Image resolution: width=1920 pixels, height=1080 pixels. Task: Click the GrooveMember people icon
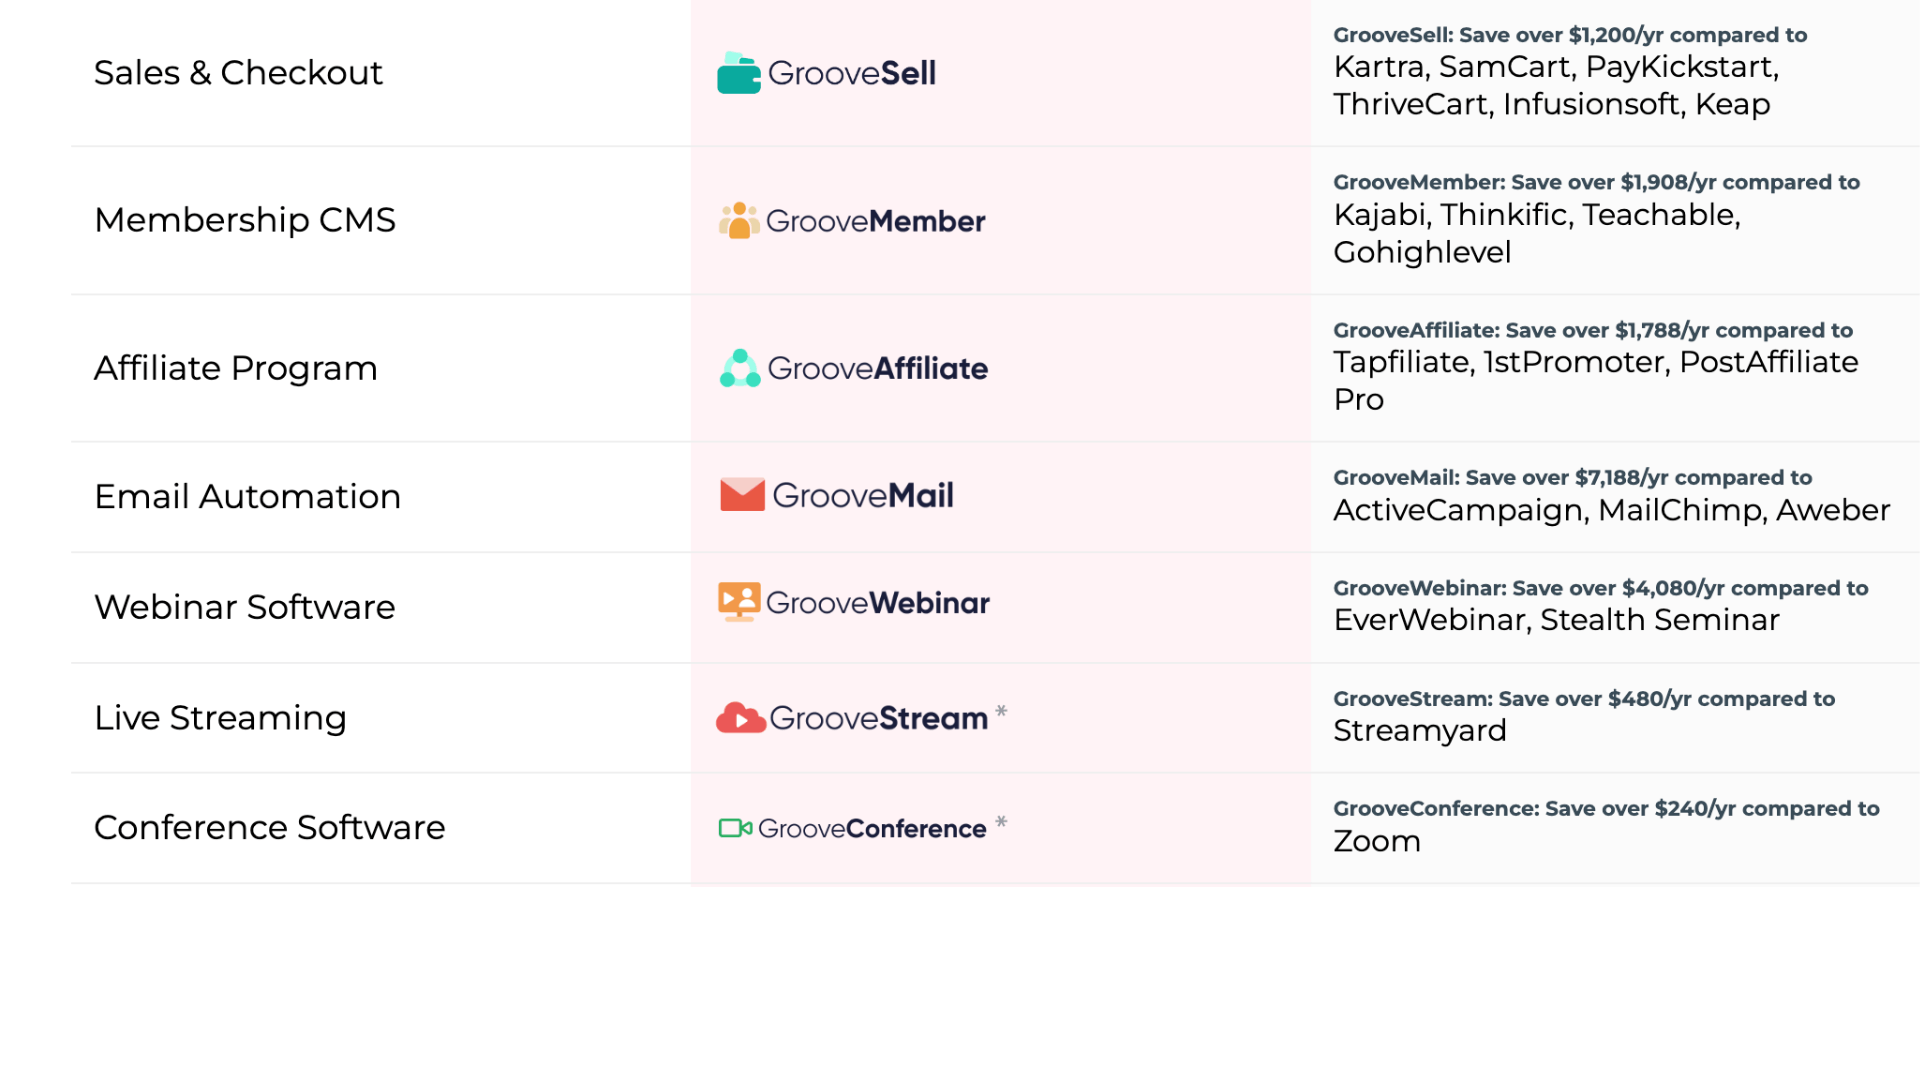[739, 220]
